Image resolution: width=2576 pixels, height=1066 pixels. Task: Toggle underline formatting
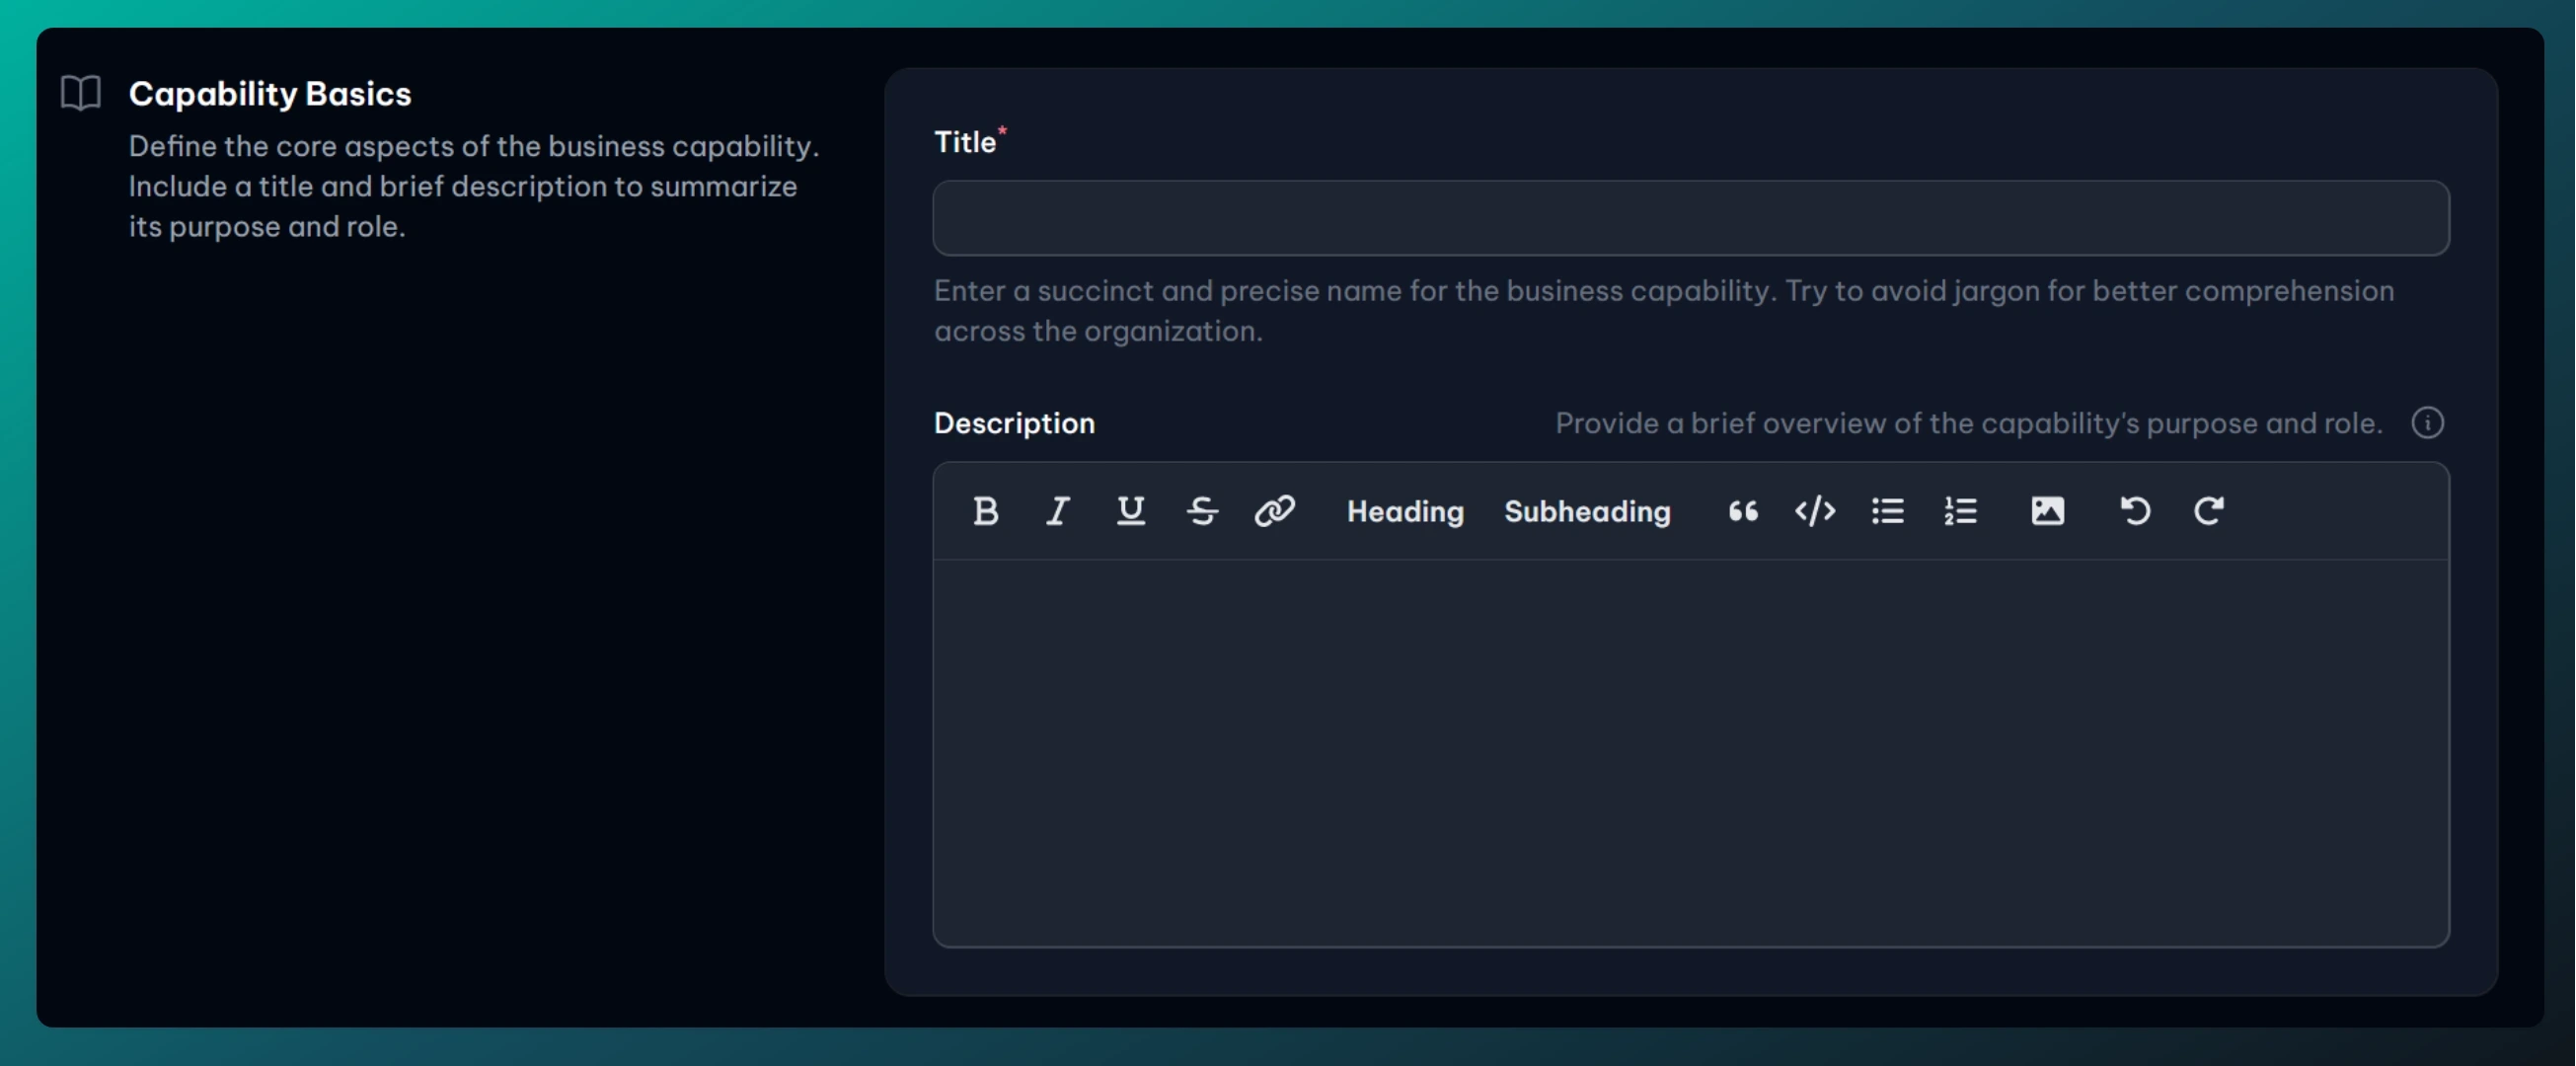[x=1130, y=511]
